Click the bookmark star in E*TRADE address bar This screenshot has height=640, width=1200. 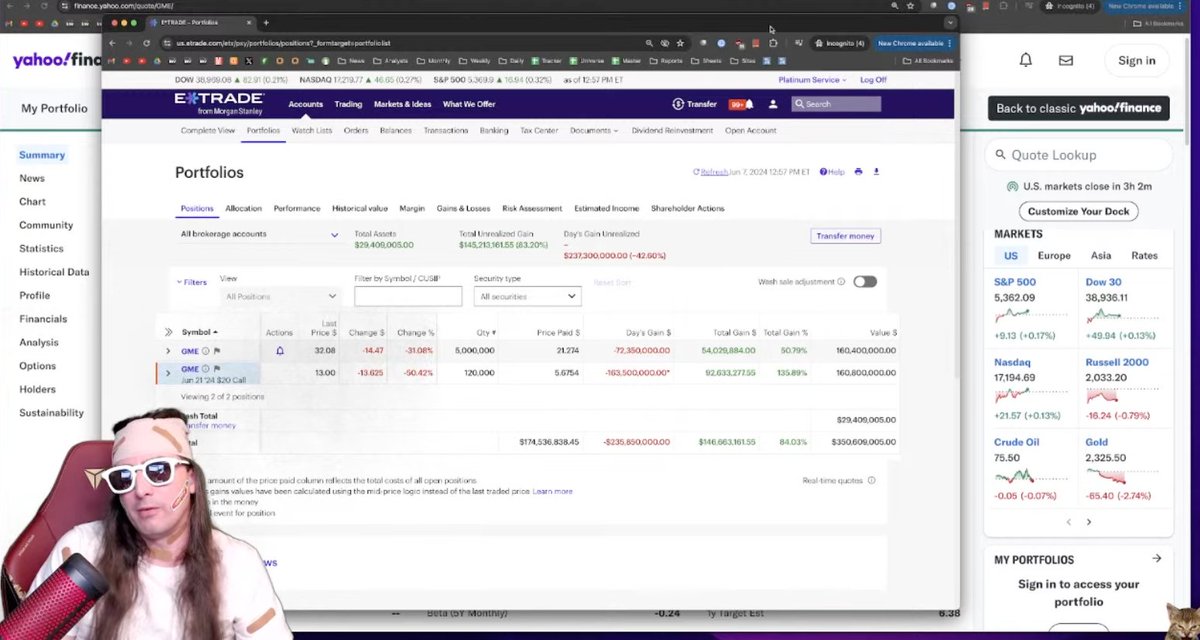point(680,43)
